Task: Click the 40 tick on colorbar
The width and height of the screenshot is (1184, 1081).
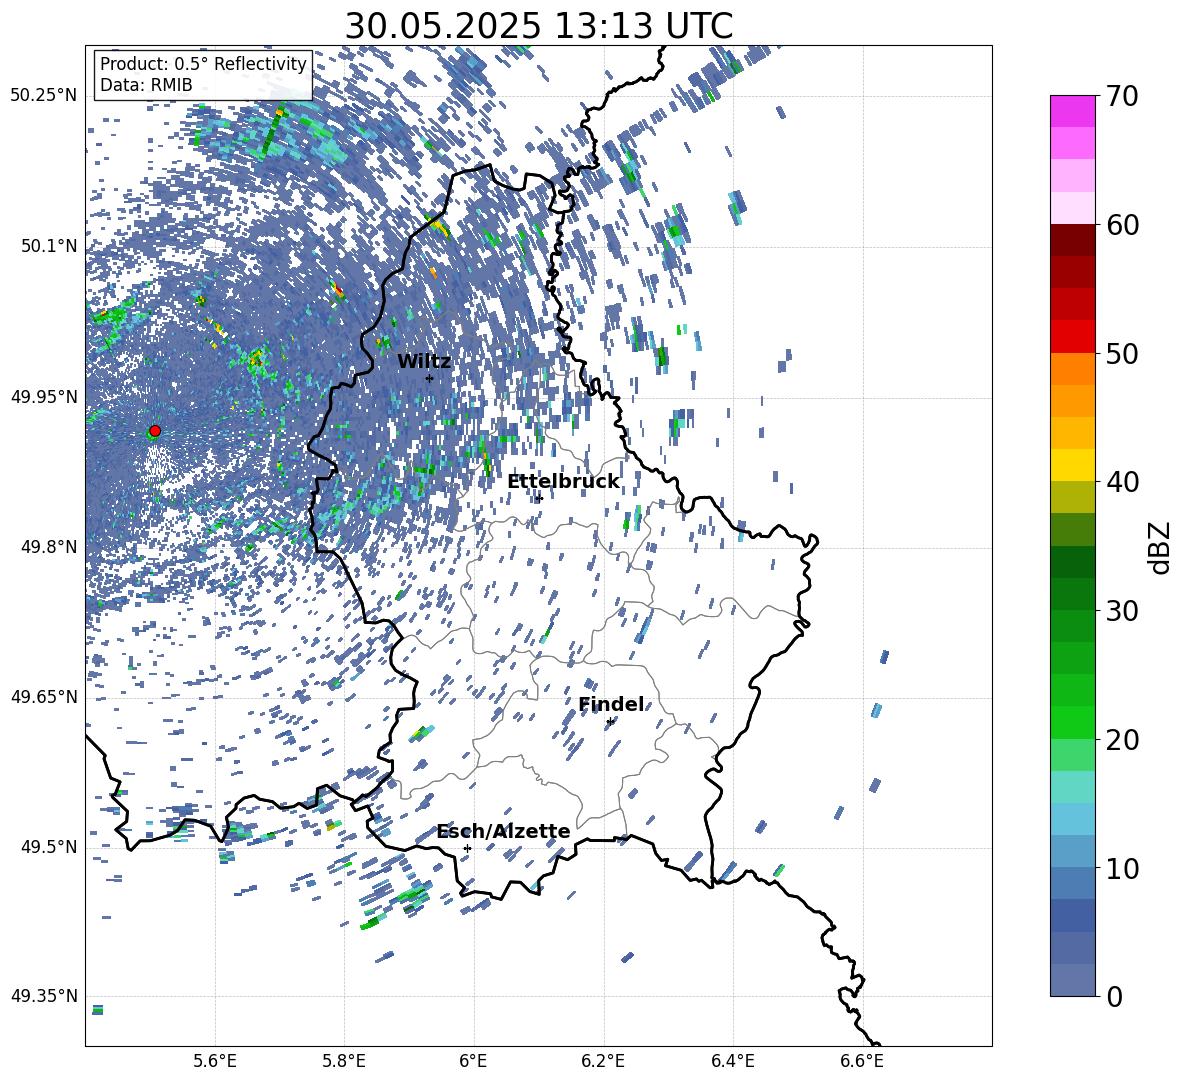Action: (x=1122, y=482)
